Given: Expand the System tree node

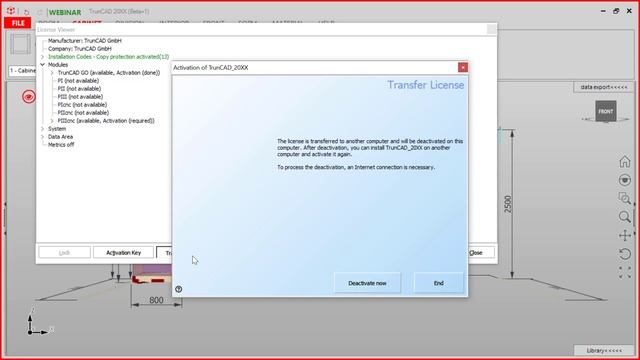Looking at the screenshot, I should 42,129.
